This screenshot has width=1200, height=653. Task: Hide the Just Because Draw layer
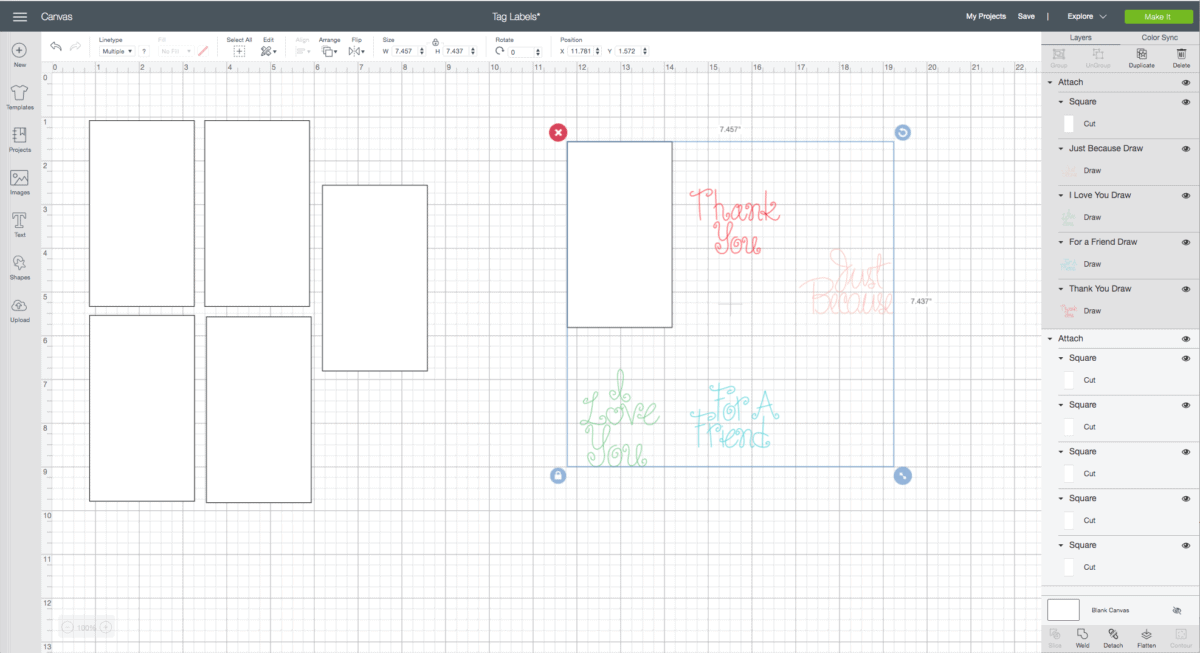click(1185, 149)
